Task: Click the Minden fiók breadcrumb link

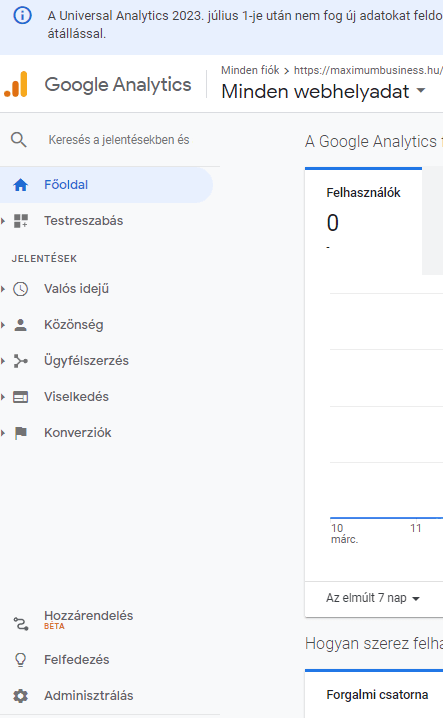Action: point(250,70)
